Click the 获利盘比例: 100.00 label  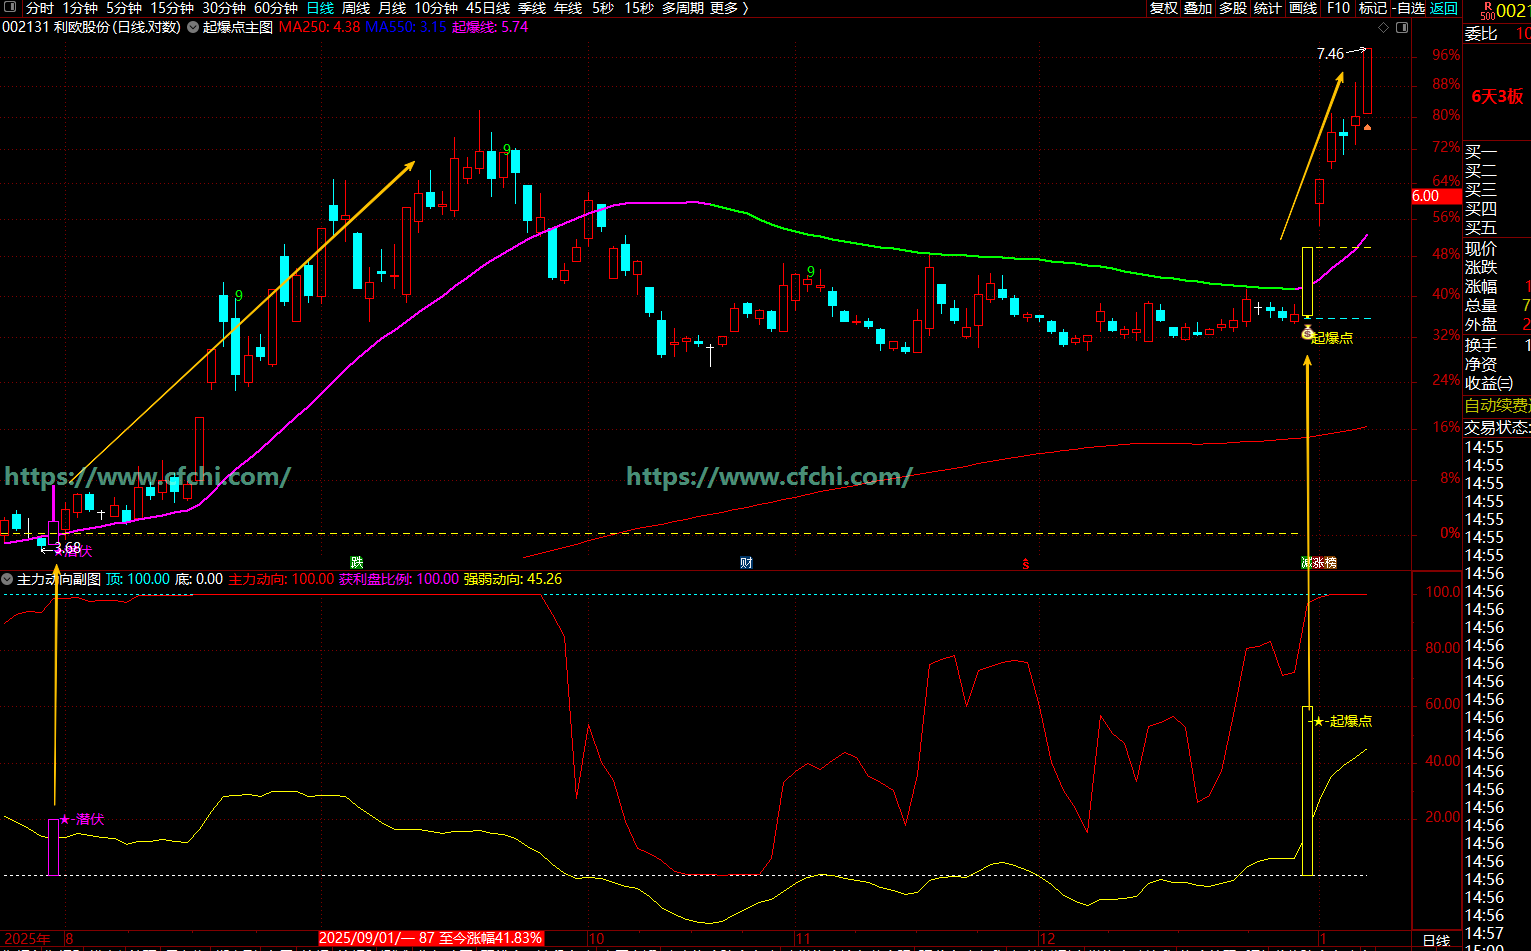pos(399,579)
